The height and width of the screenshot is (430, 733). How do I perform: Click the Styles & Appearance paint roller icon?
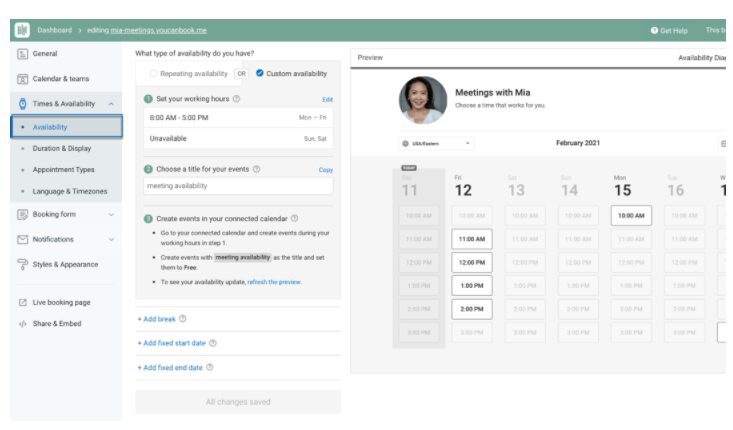pyautogui.click(x=22, y=265)
